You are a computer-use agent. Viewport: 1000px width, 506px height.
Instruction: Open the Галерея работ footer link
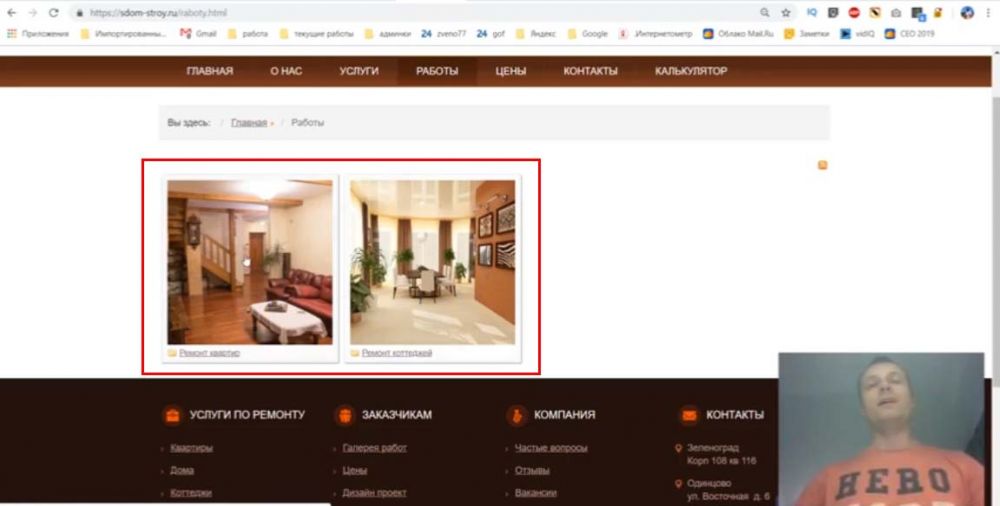tap(374, 448)
